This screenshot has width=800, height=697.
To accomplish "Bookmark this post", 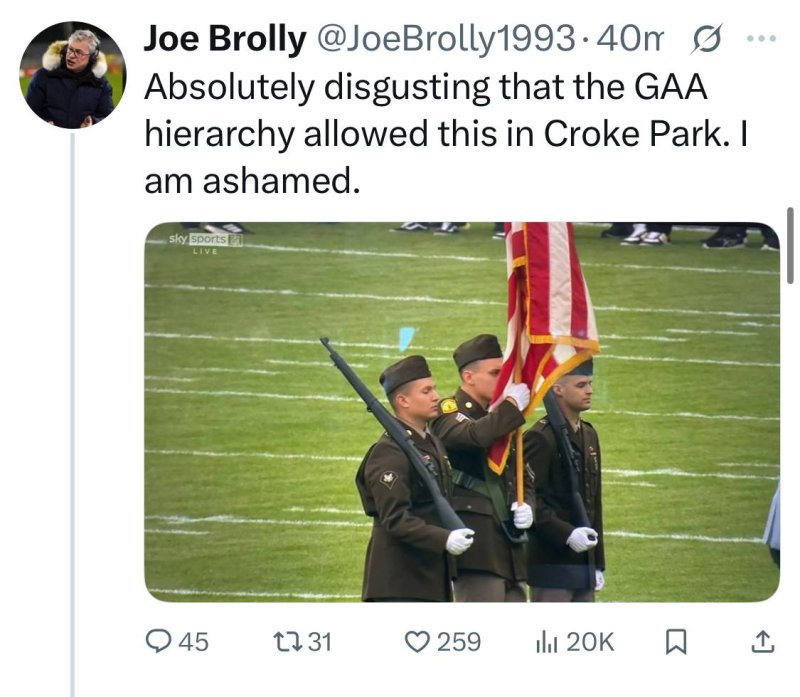I will [x=676, y=642].
